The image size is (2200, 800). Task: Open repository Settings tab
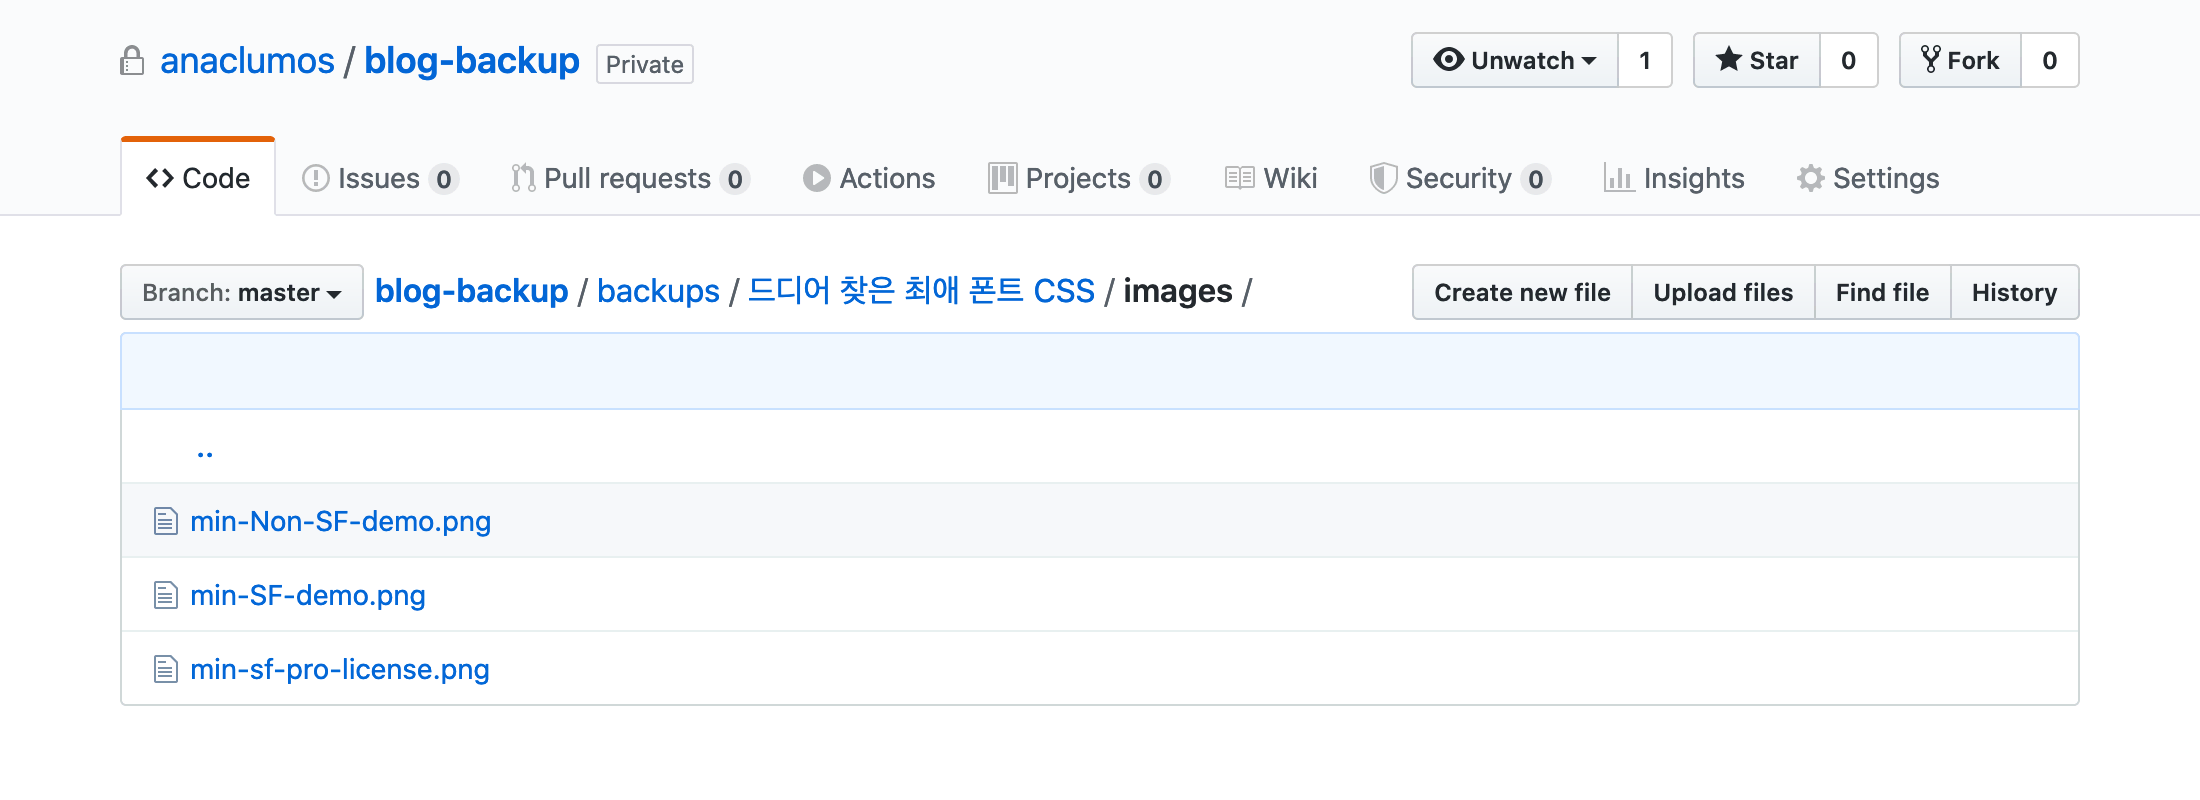click(x=1868, y=178)
